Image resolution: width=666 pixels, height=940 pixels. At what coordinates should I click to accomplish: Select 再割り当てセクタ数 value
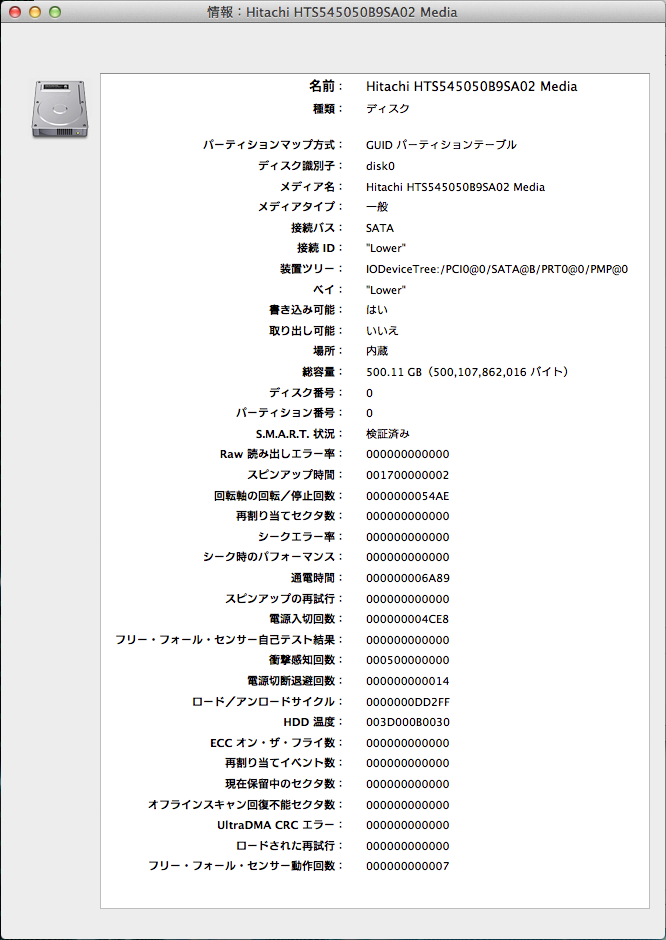click(408, 516)
